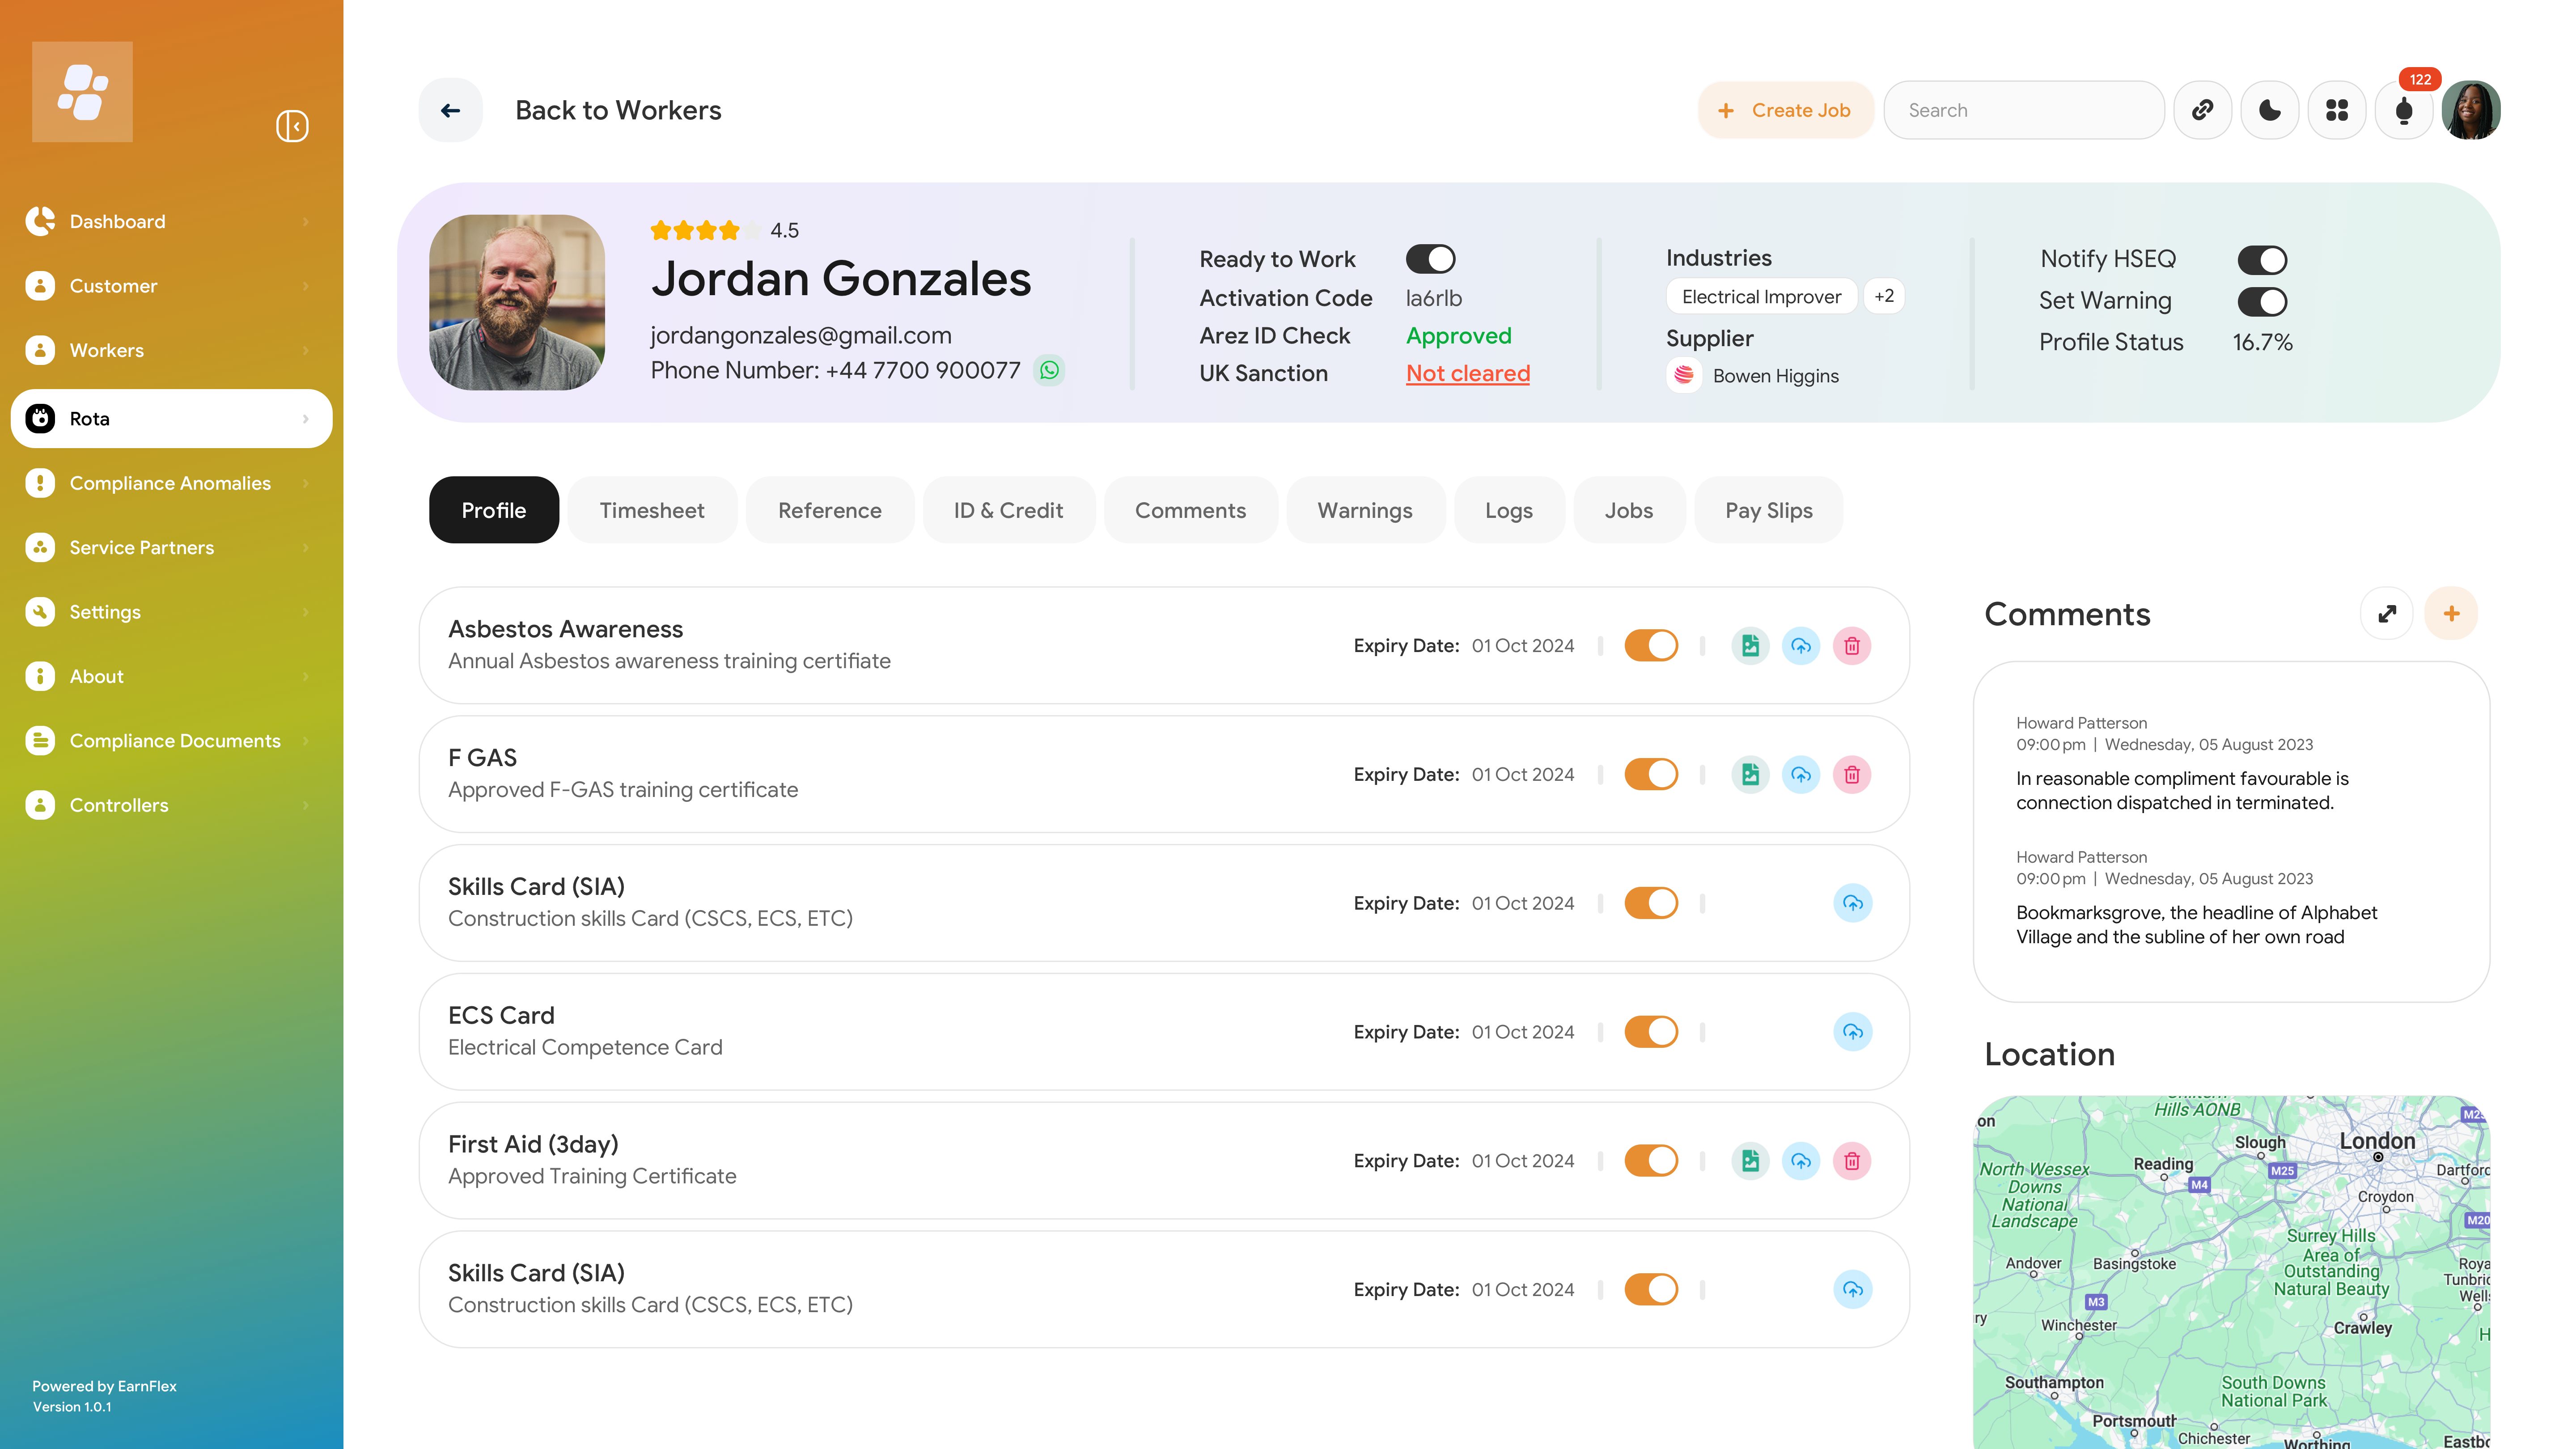Expand Service Partners chevron
The width and height of the screenshot is (2576, 1449).
(306, 548)
